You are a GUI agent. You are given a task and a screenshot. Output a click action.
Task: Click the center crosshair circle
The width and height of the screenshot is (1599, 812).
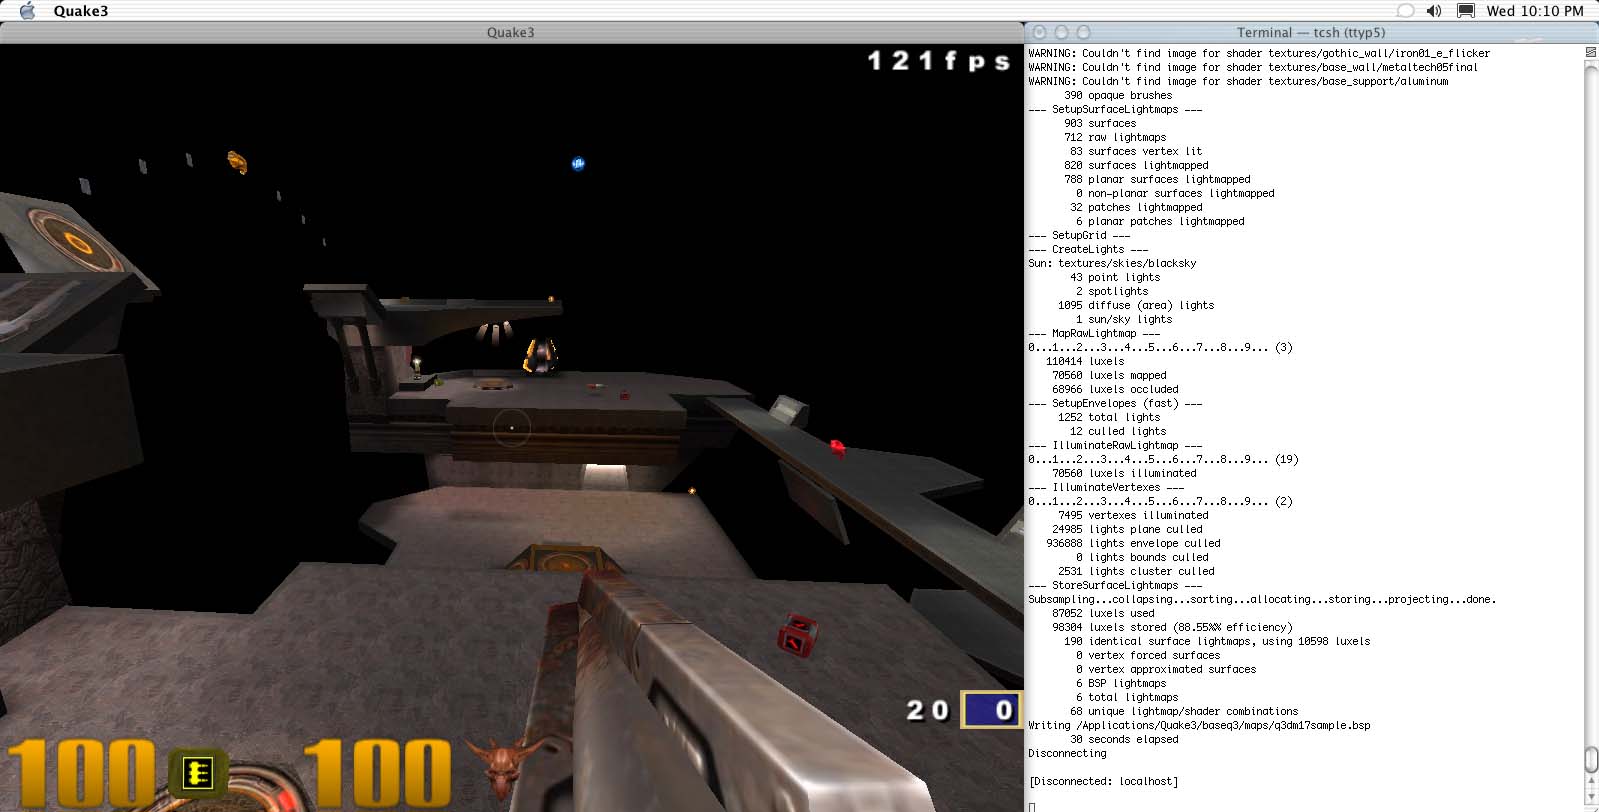(x=511, y=428)
